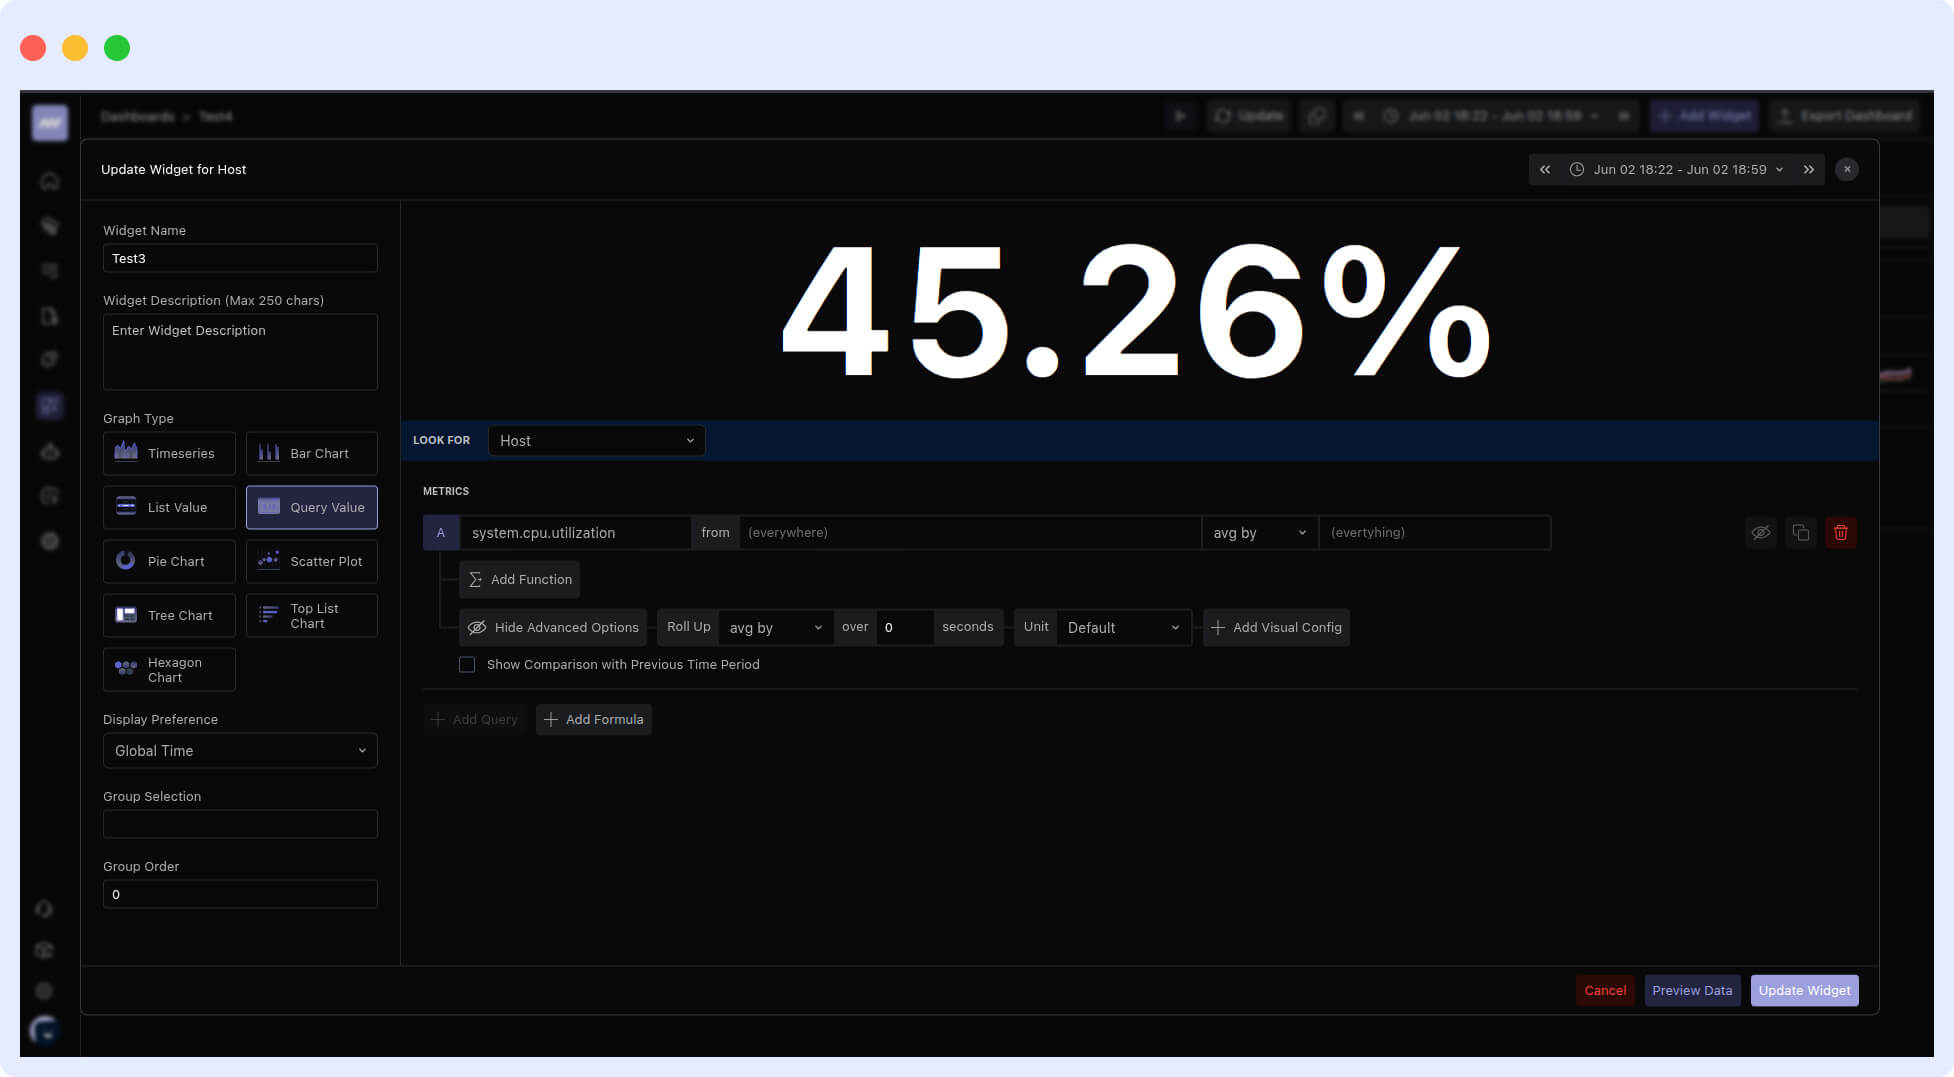Select the Hexagon Chart graph type
The image size is (1954, 1077).
169,670
